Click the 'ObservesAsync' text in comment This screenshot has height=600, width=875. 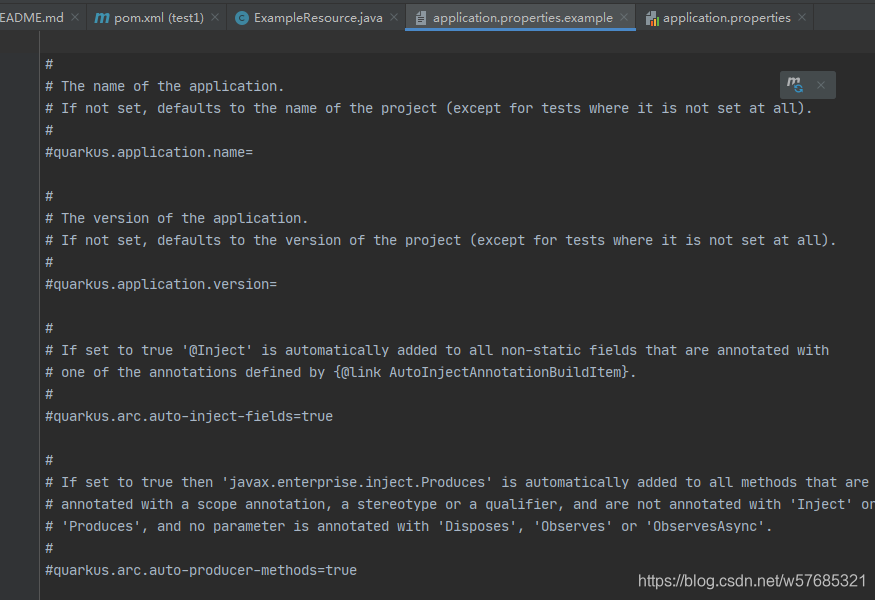[x=705, y=526]
